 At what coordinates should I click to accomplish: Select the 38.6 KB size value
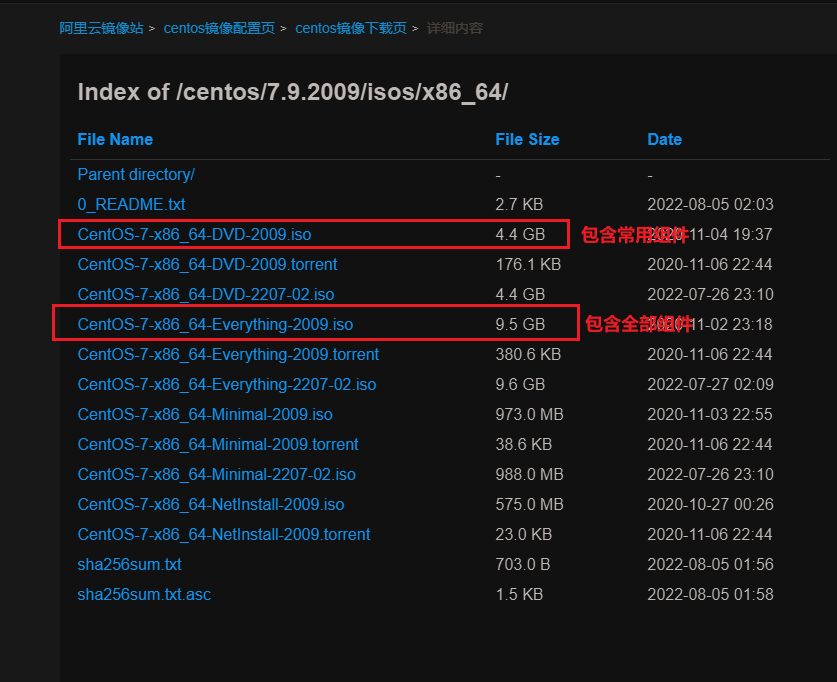(x=524, y=444)
